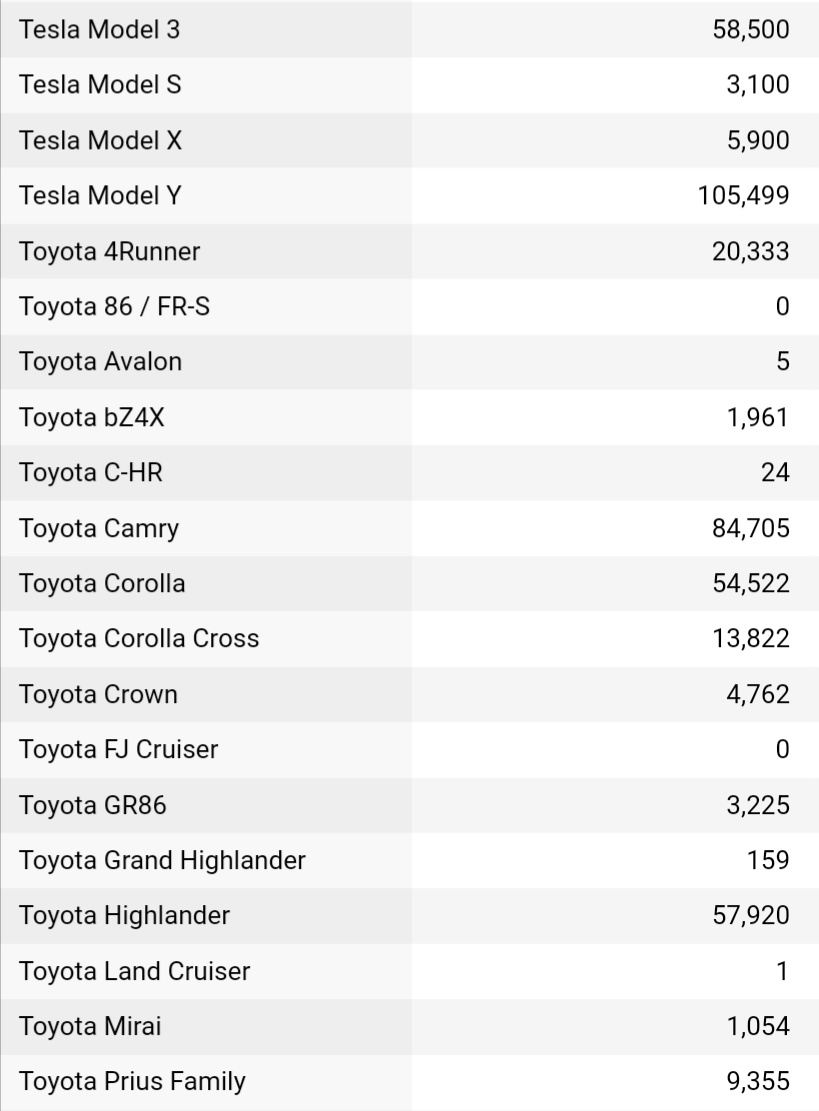Click the Toyota Mirai model name
Image resolution: width=819 pixels, height=1111 pixels.
coord(90,1026)
